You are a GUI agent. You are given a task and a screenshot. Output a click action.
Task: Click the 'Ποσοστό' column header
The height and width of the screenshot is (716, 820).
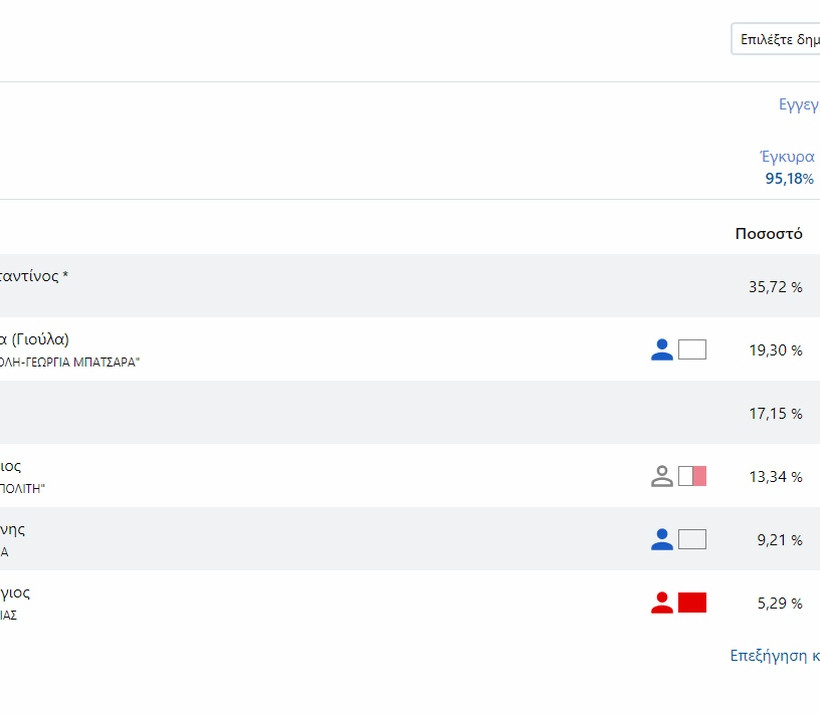[768, 234]
